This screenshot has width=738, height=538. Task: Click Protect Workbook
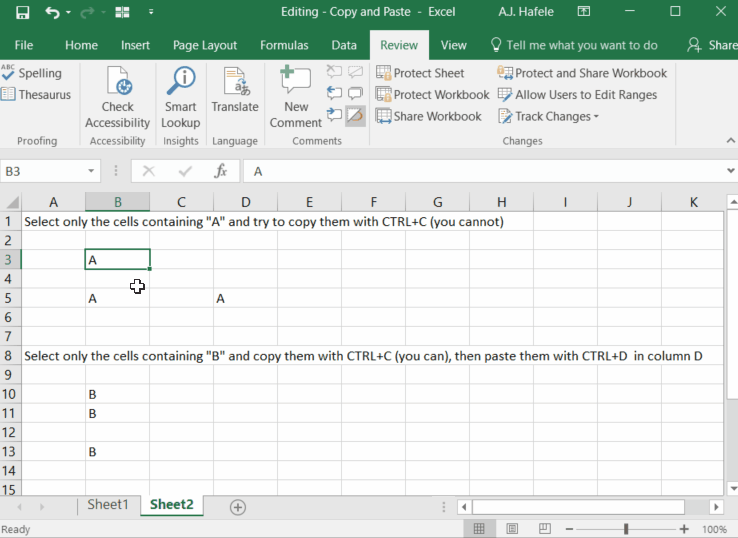(433, 95)
